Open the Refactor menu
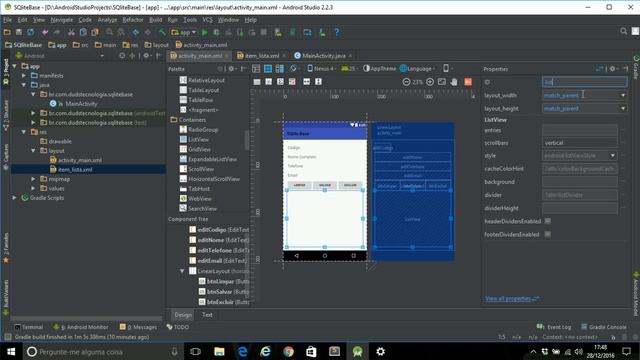This screenshot has height=360, width=640. (x=133, y=20)
